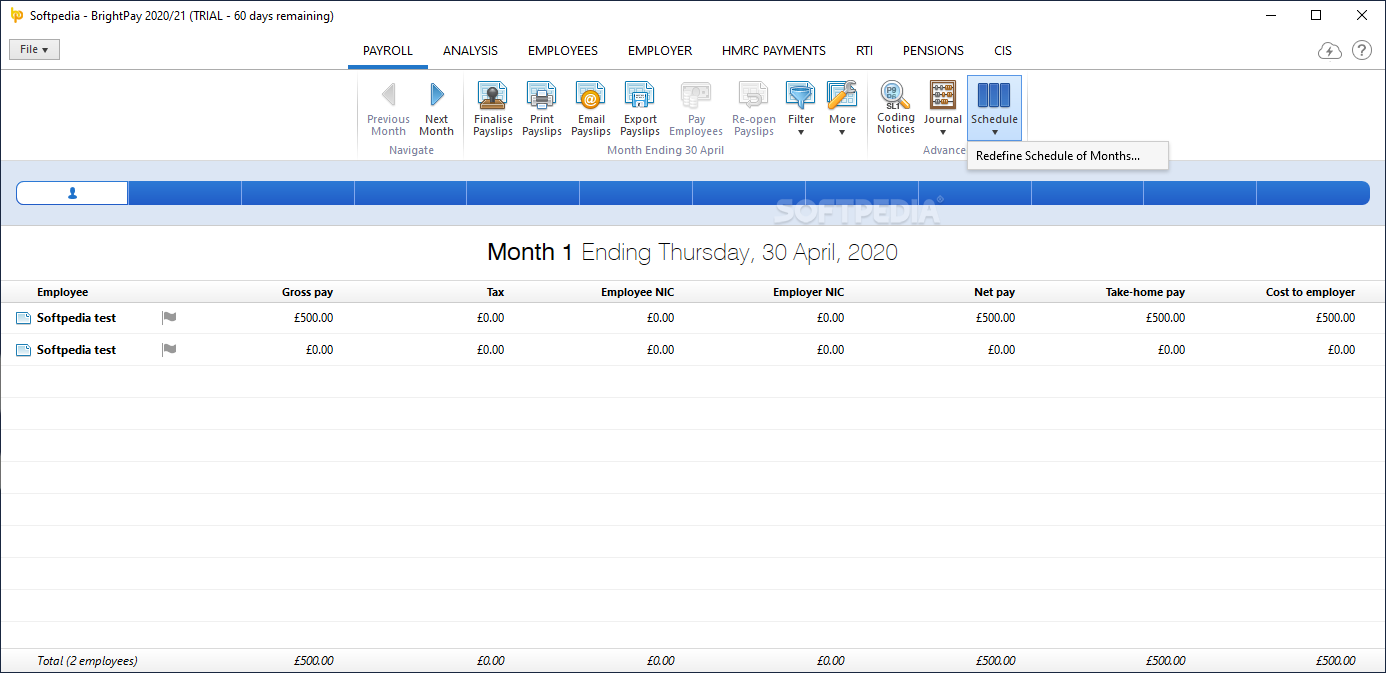
Task: Switch to the PAYROLL tab
Action: click(388, 51)
